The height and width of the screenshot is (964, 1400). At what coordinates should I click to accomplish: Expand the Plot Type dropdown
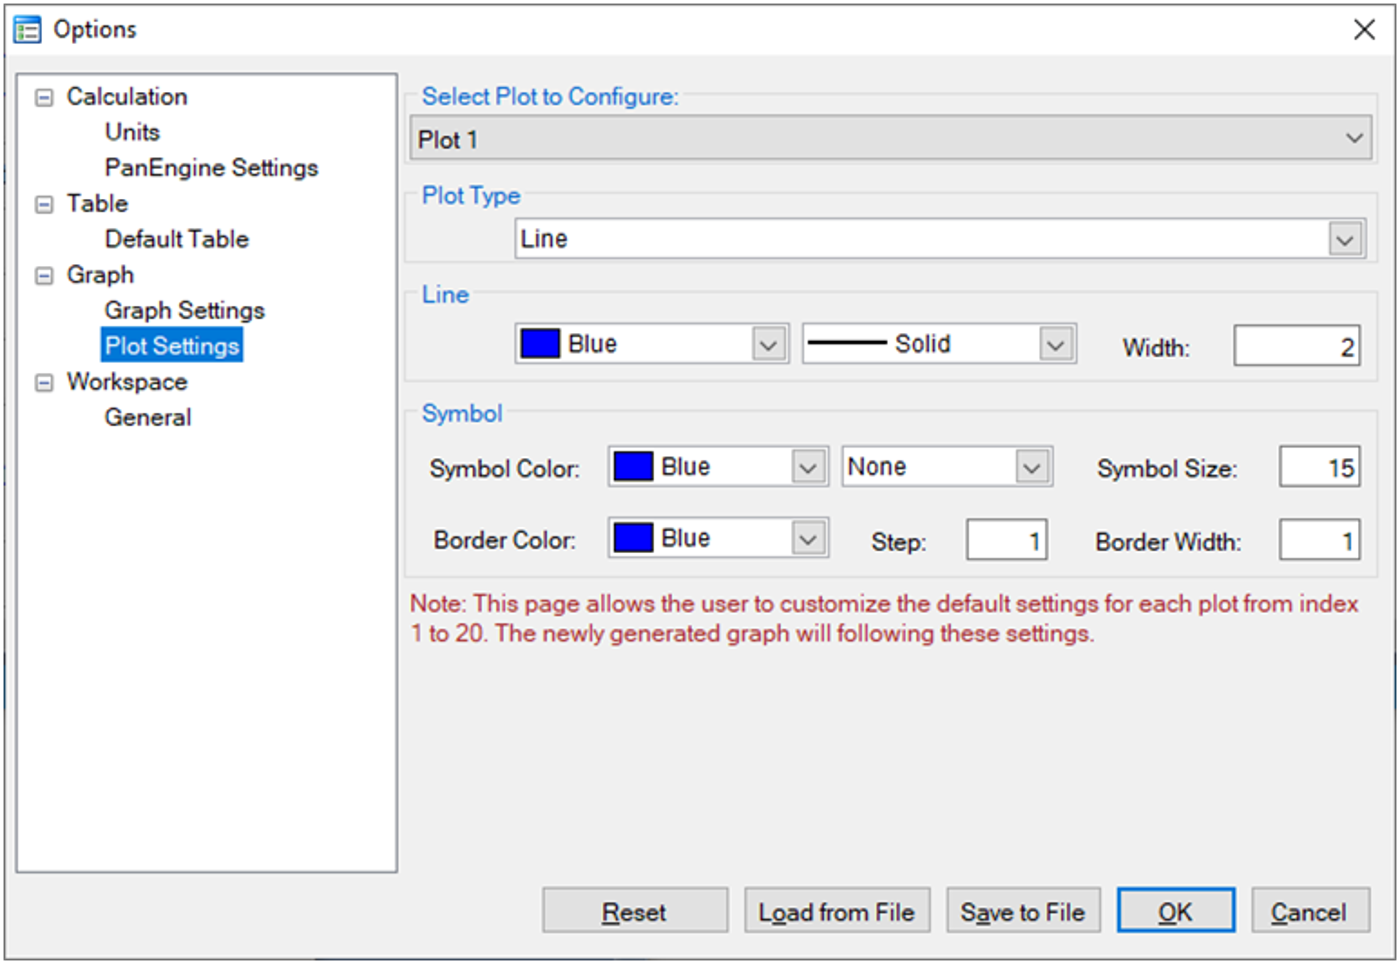coord(1345,240)
